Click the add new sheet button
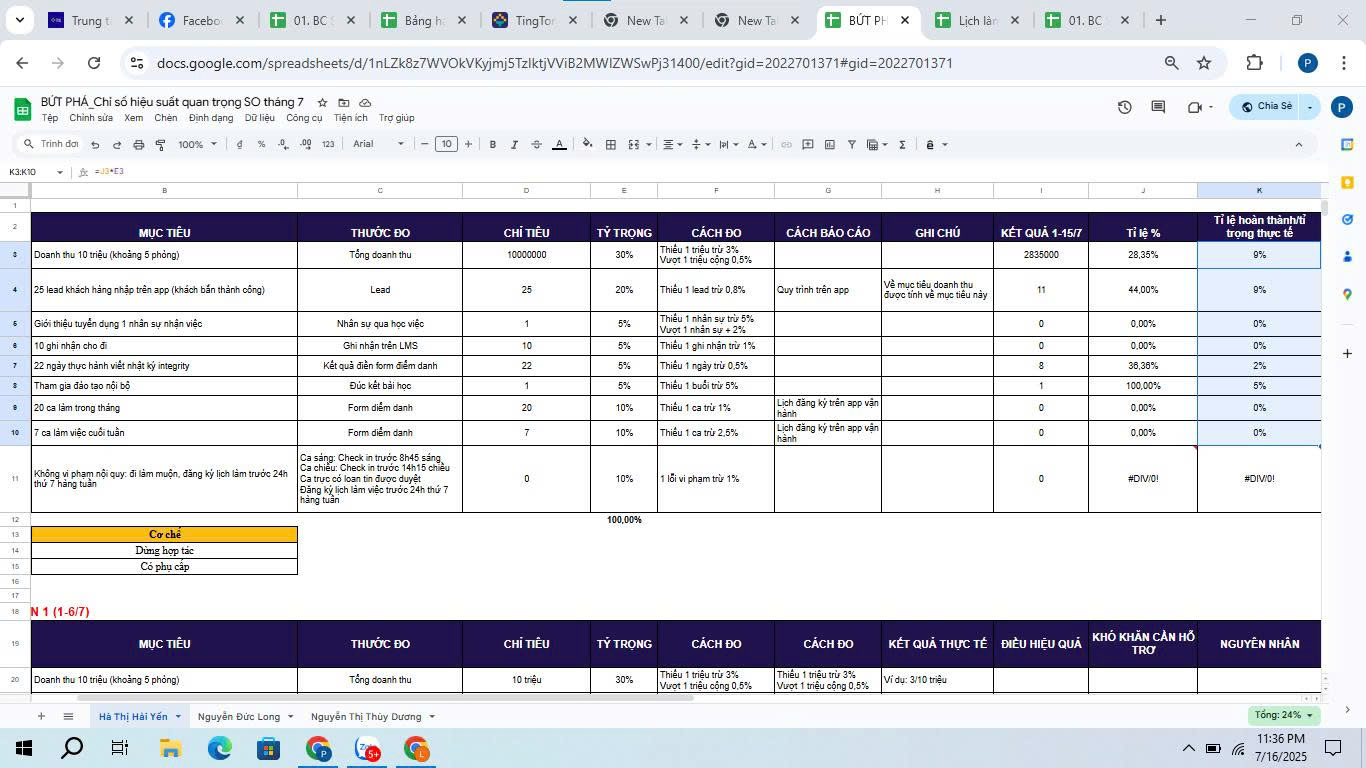The width and height of the screenshot is (1366, 768). point(41,716)
